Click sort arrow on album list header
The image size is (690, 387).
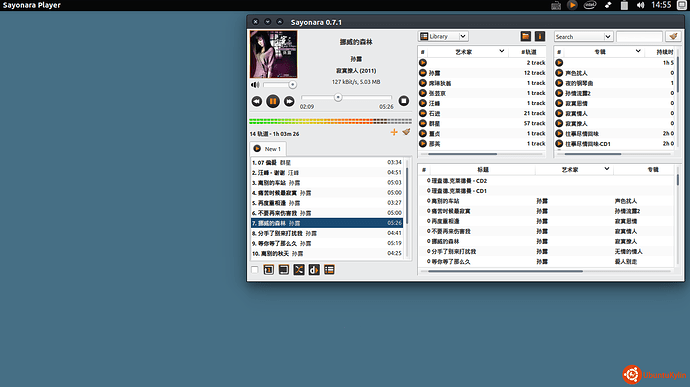coord(638,51)
